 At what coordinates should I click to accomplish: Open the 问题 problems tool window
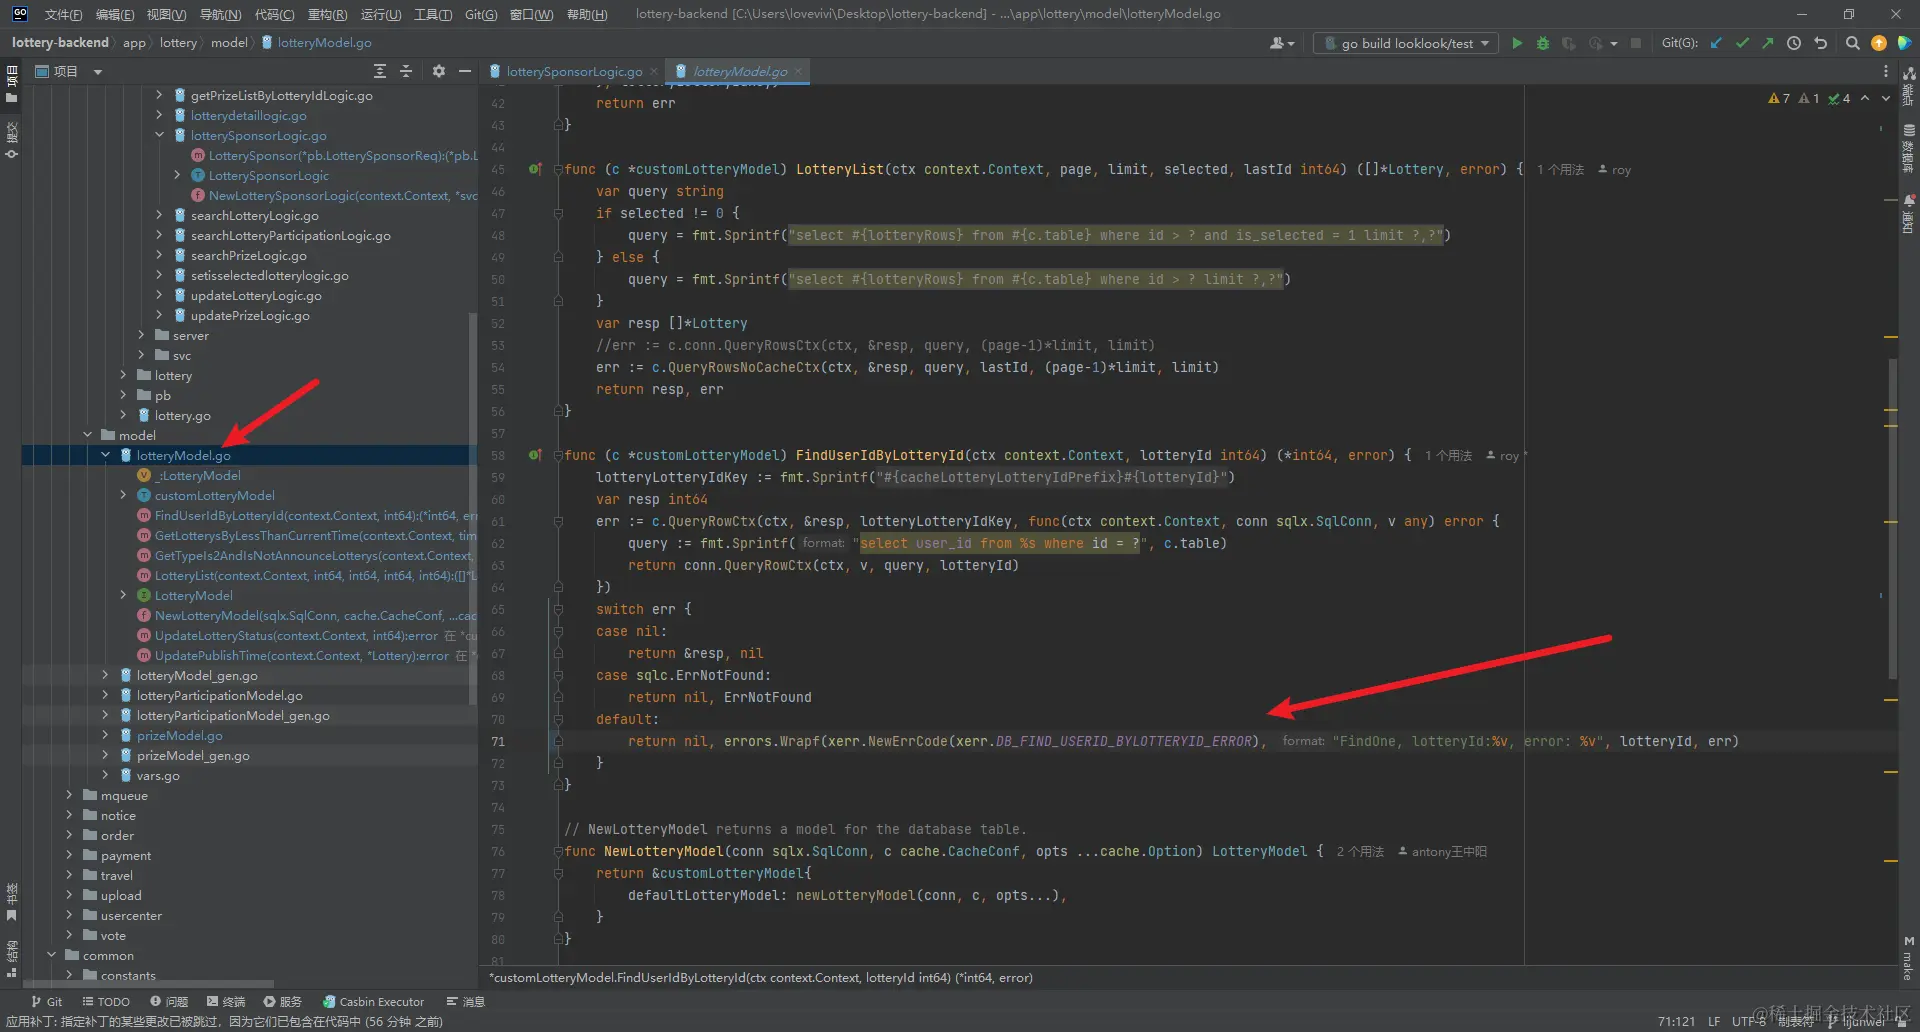click(169, 1001)
